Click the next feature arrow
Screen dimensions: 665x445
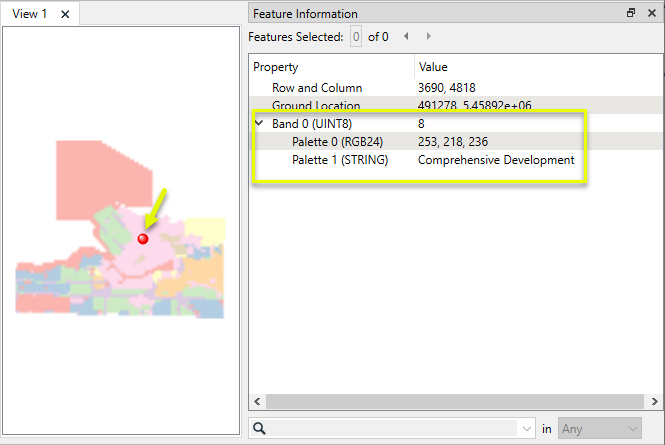[429, 36]
